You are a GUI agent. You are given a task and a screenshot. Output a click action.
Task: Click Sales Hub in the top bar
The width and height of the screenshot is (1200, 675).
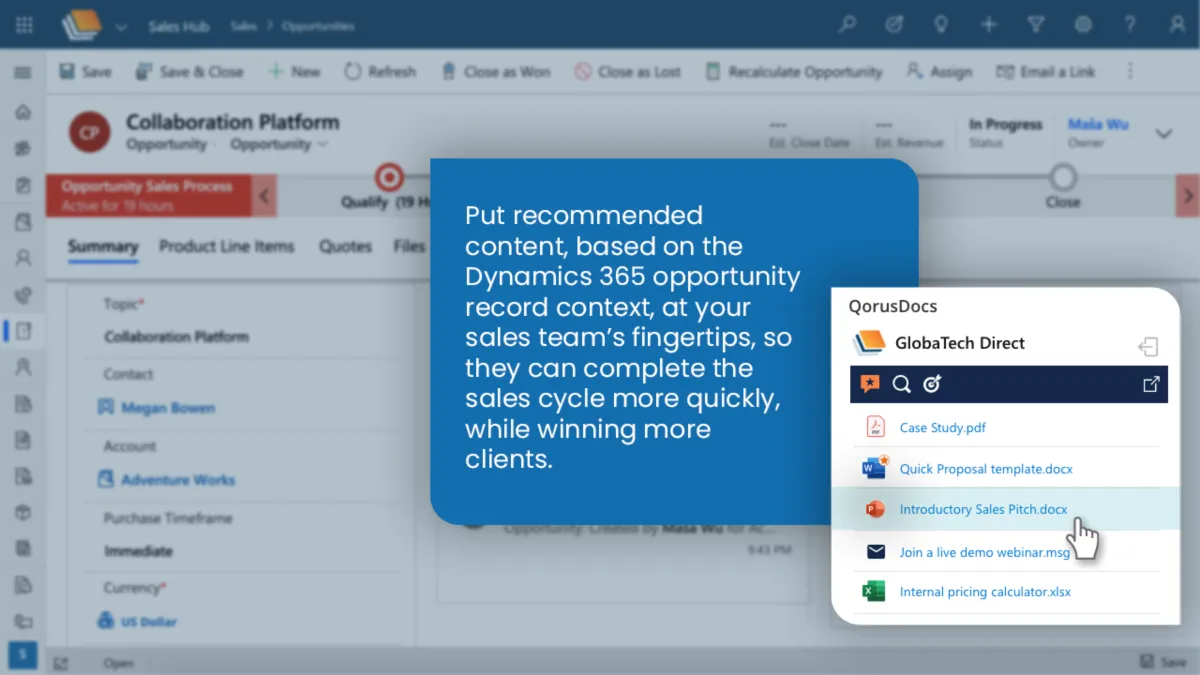coord(178,27)
